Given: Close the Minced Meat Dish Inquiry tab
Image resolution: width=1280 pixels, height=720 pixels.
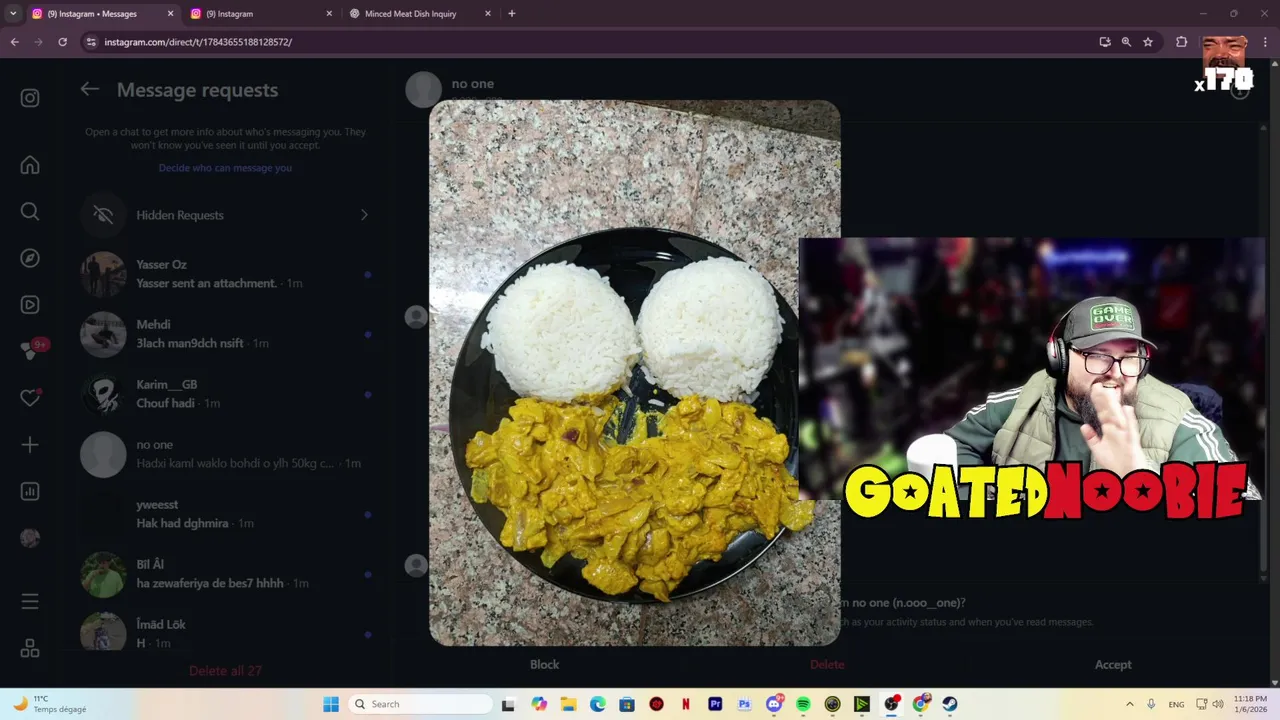Looking at the screenshot, I should pos(488,14).
